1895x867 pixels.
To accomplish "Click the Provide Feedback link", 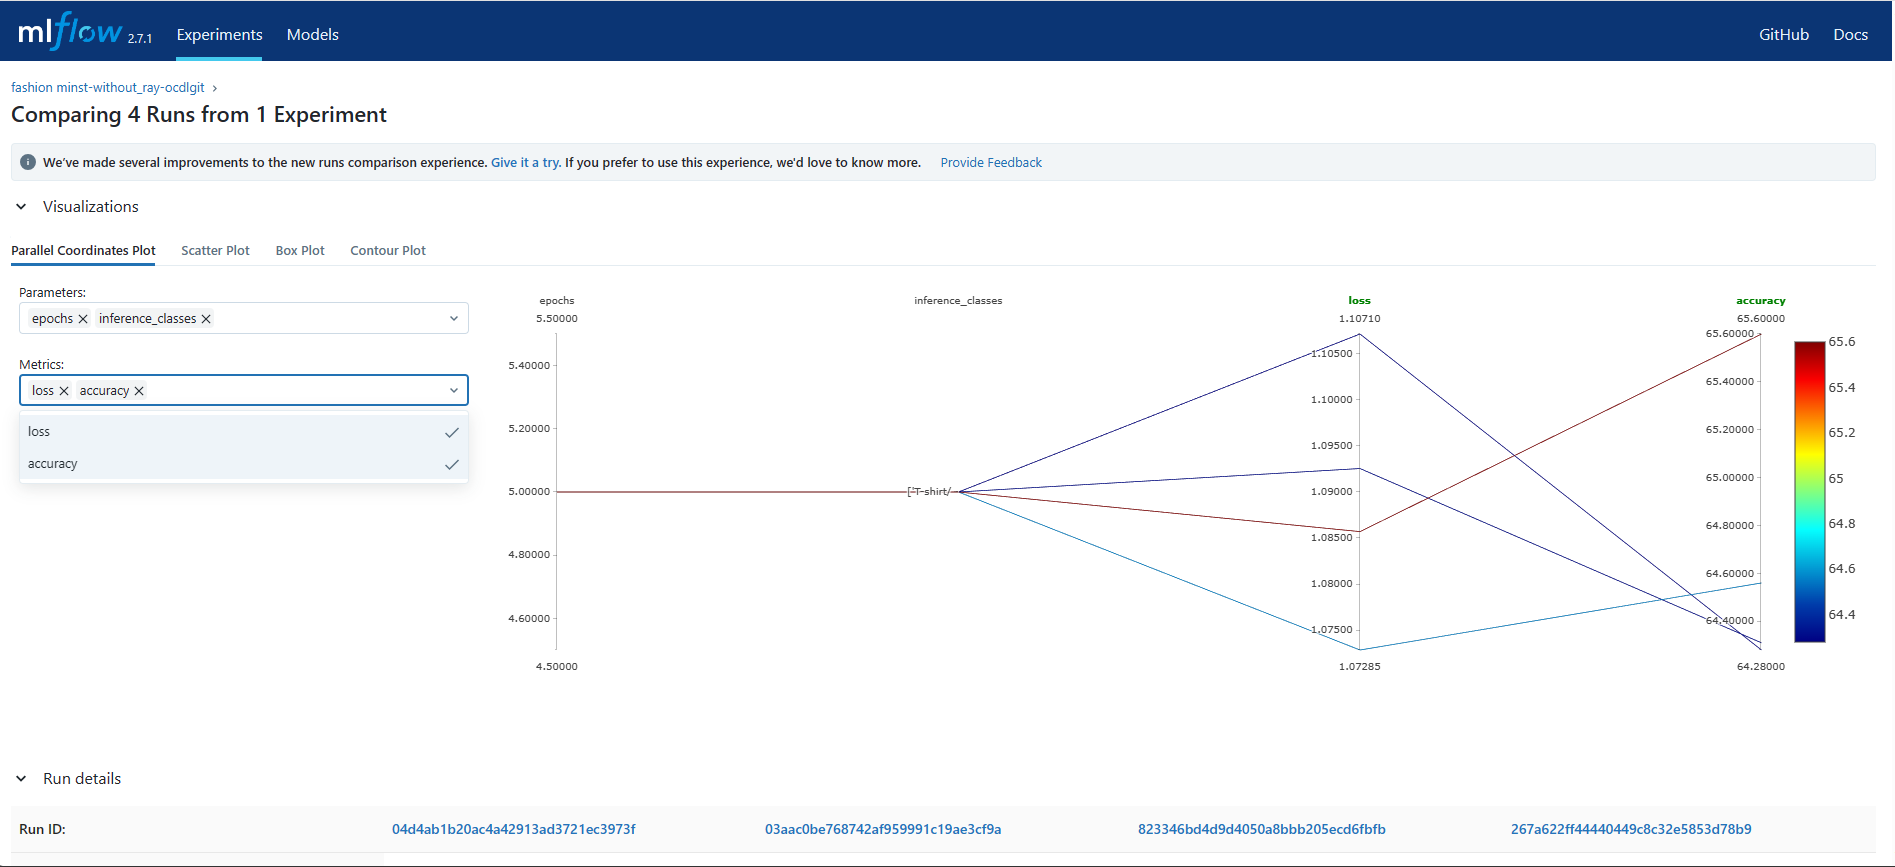I will click(x=990, y=162).
